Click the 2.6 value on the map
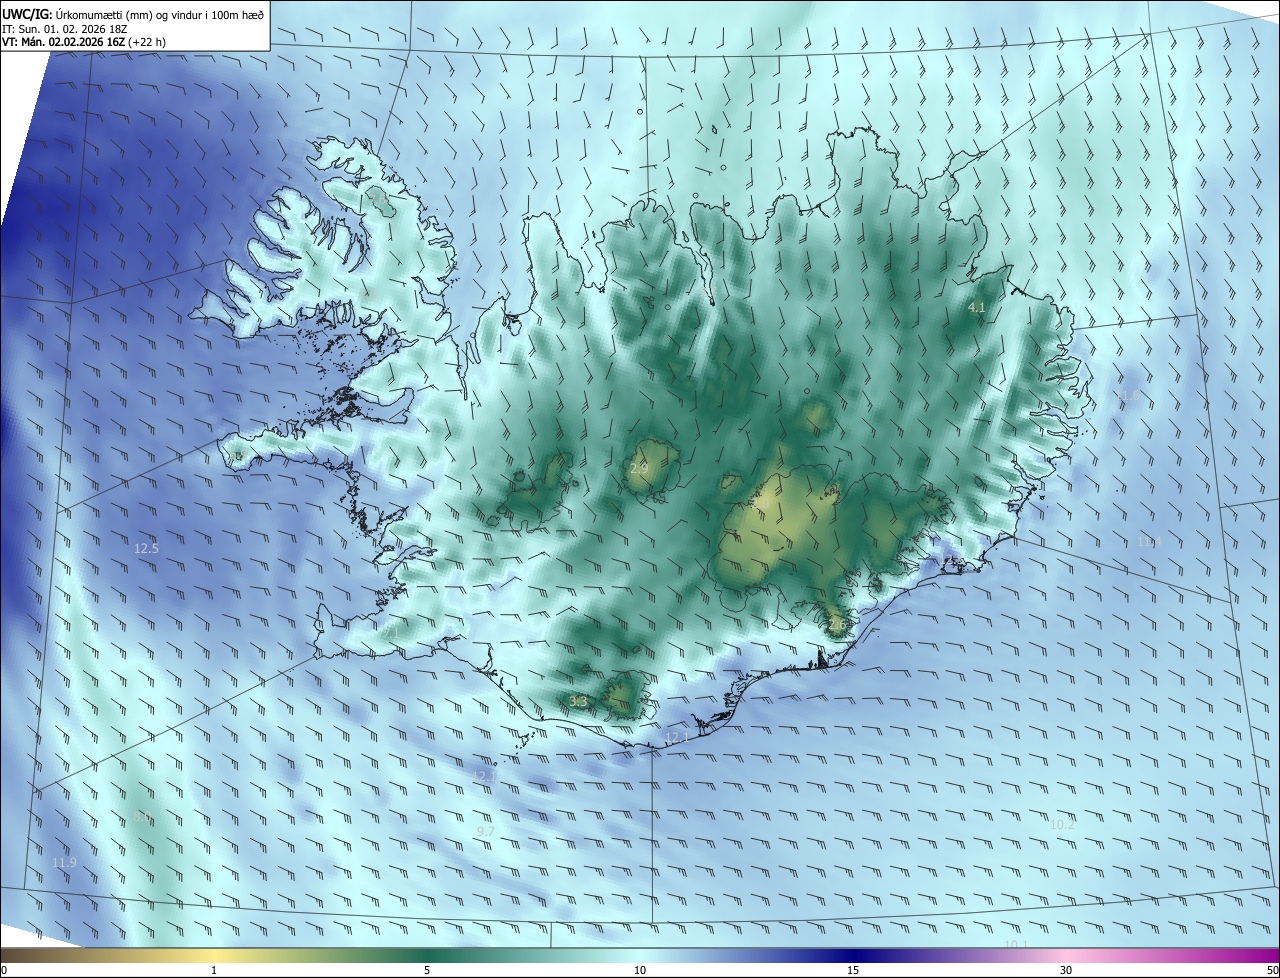This screenshot has width=1280, height=978. coord(838,625)
